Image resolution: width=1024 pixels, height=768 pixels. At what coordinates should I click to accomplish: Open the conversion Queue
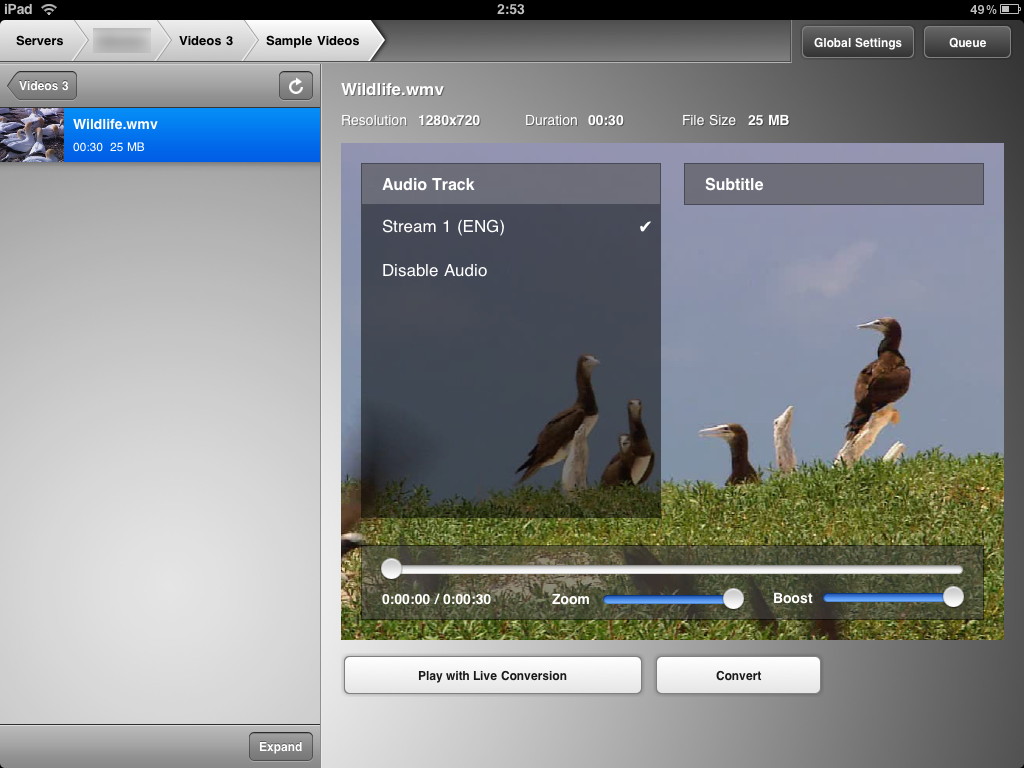click(x=967, y=42)
